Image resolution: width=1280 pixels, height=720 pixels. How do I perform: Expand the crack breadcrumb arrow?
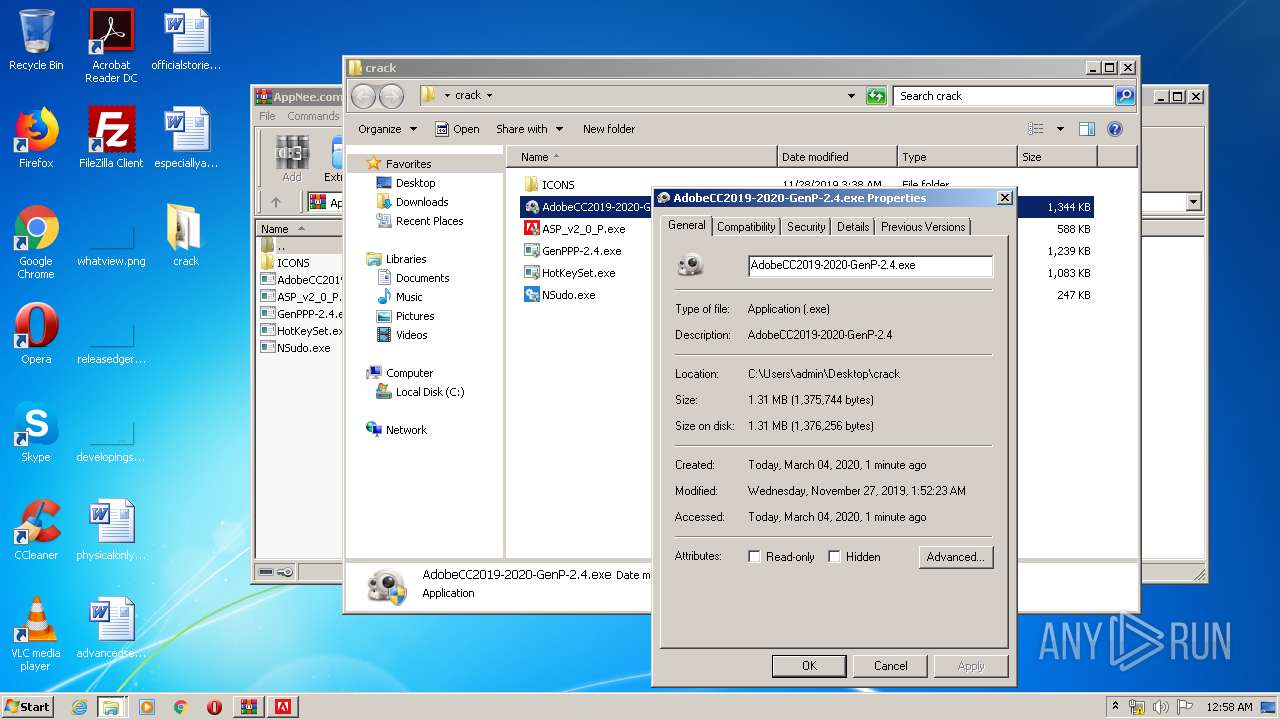coord(489,96)
